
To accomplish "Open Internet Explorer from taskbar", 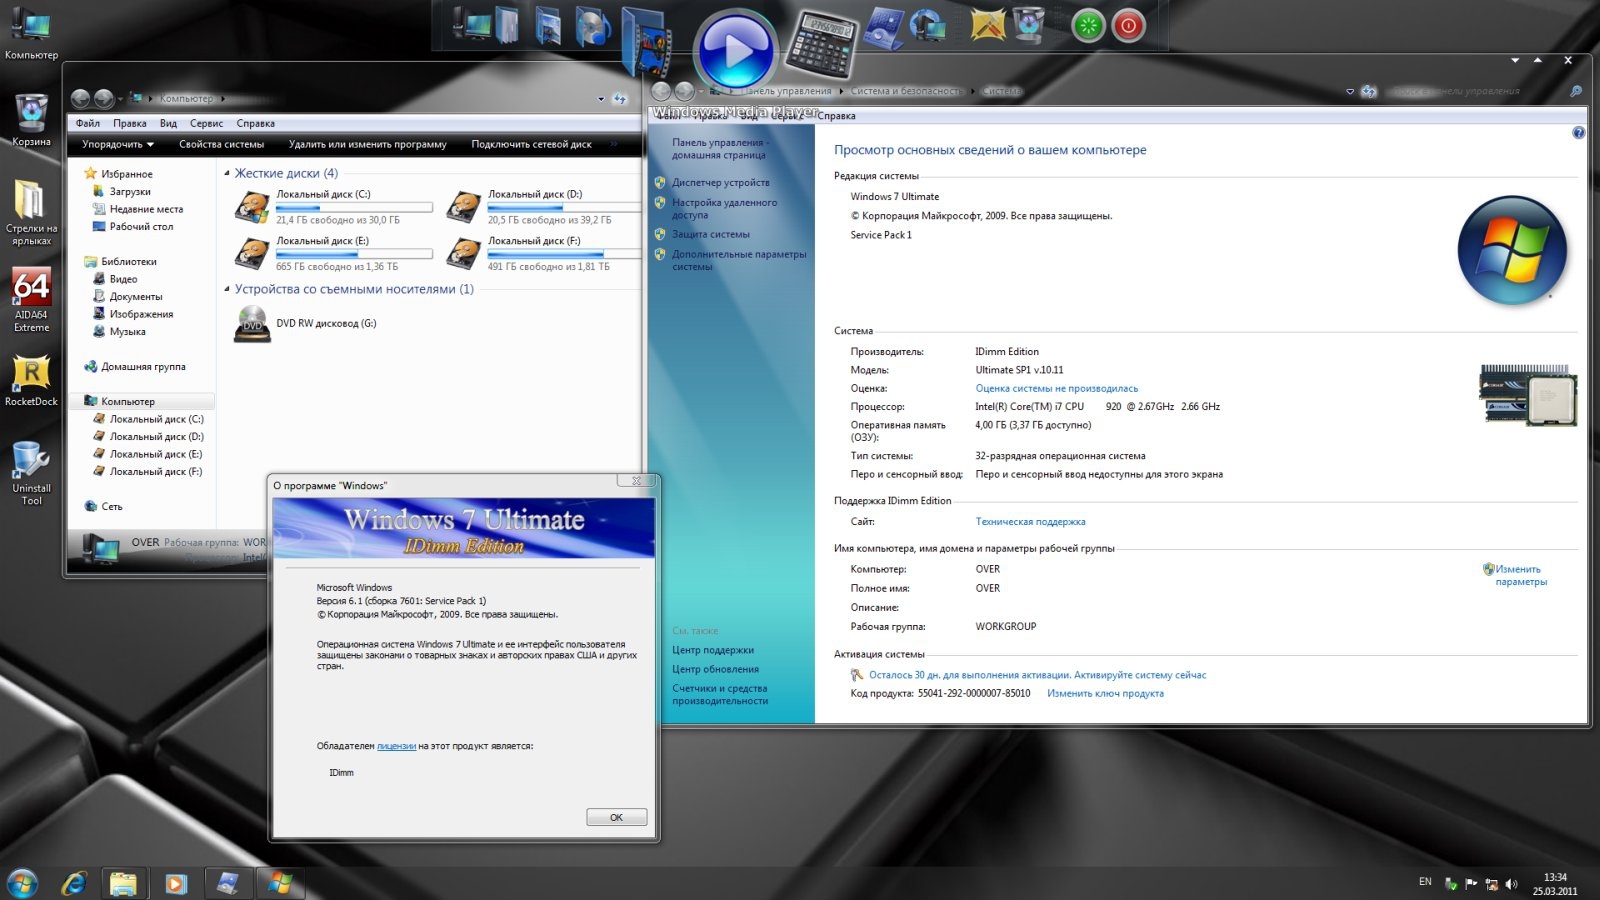I will click(74, 883).
